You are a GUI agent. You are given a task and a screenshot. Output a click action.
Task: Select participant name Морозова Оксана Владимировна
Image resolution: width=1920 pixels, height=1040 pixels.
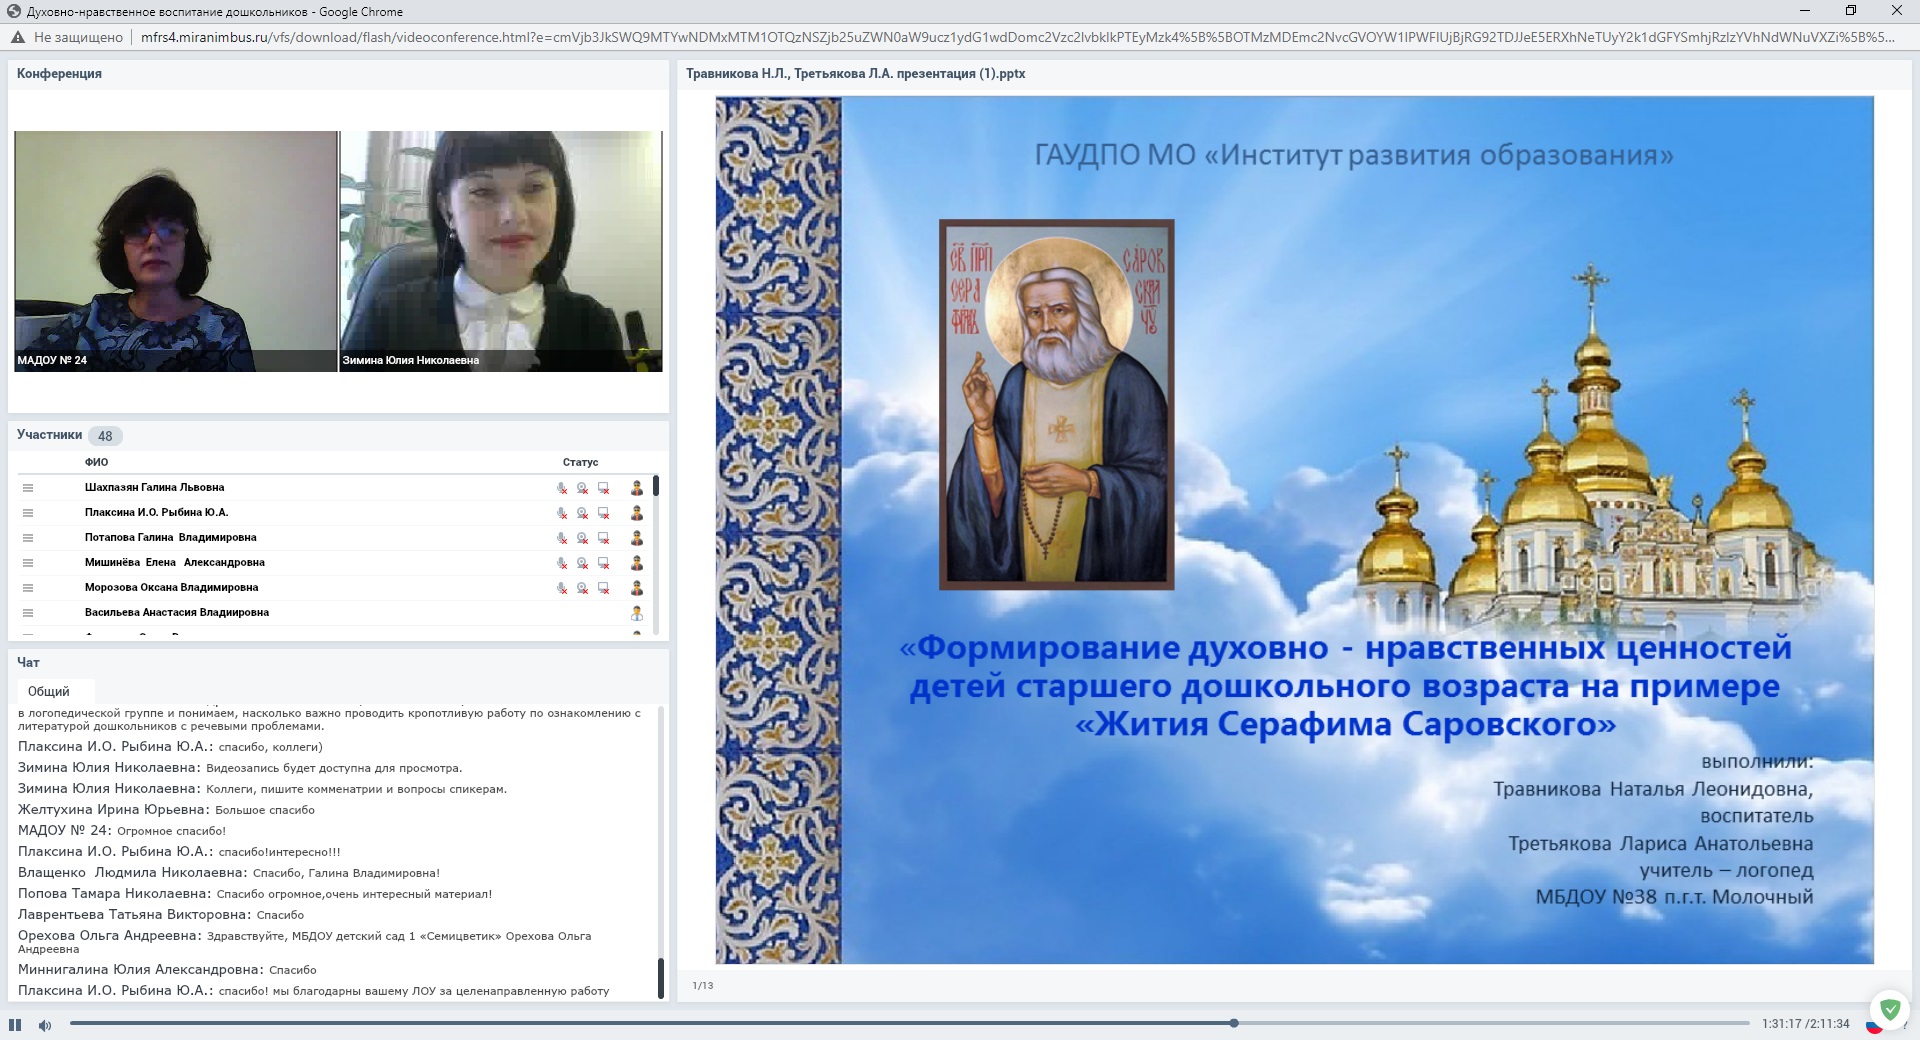coord(171,588)
